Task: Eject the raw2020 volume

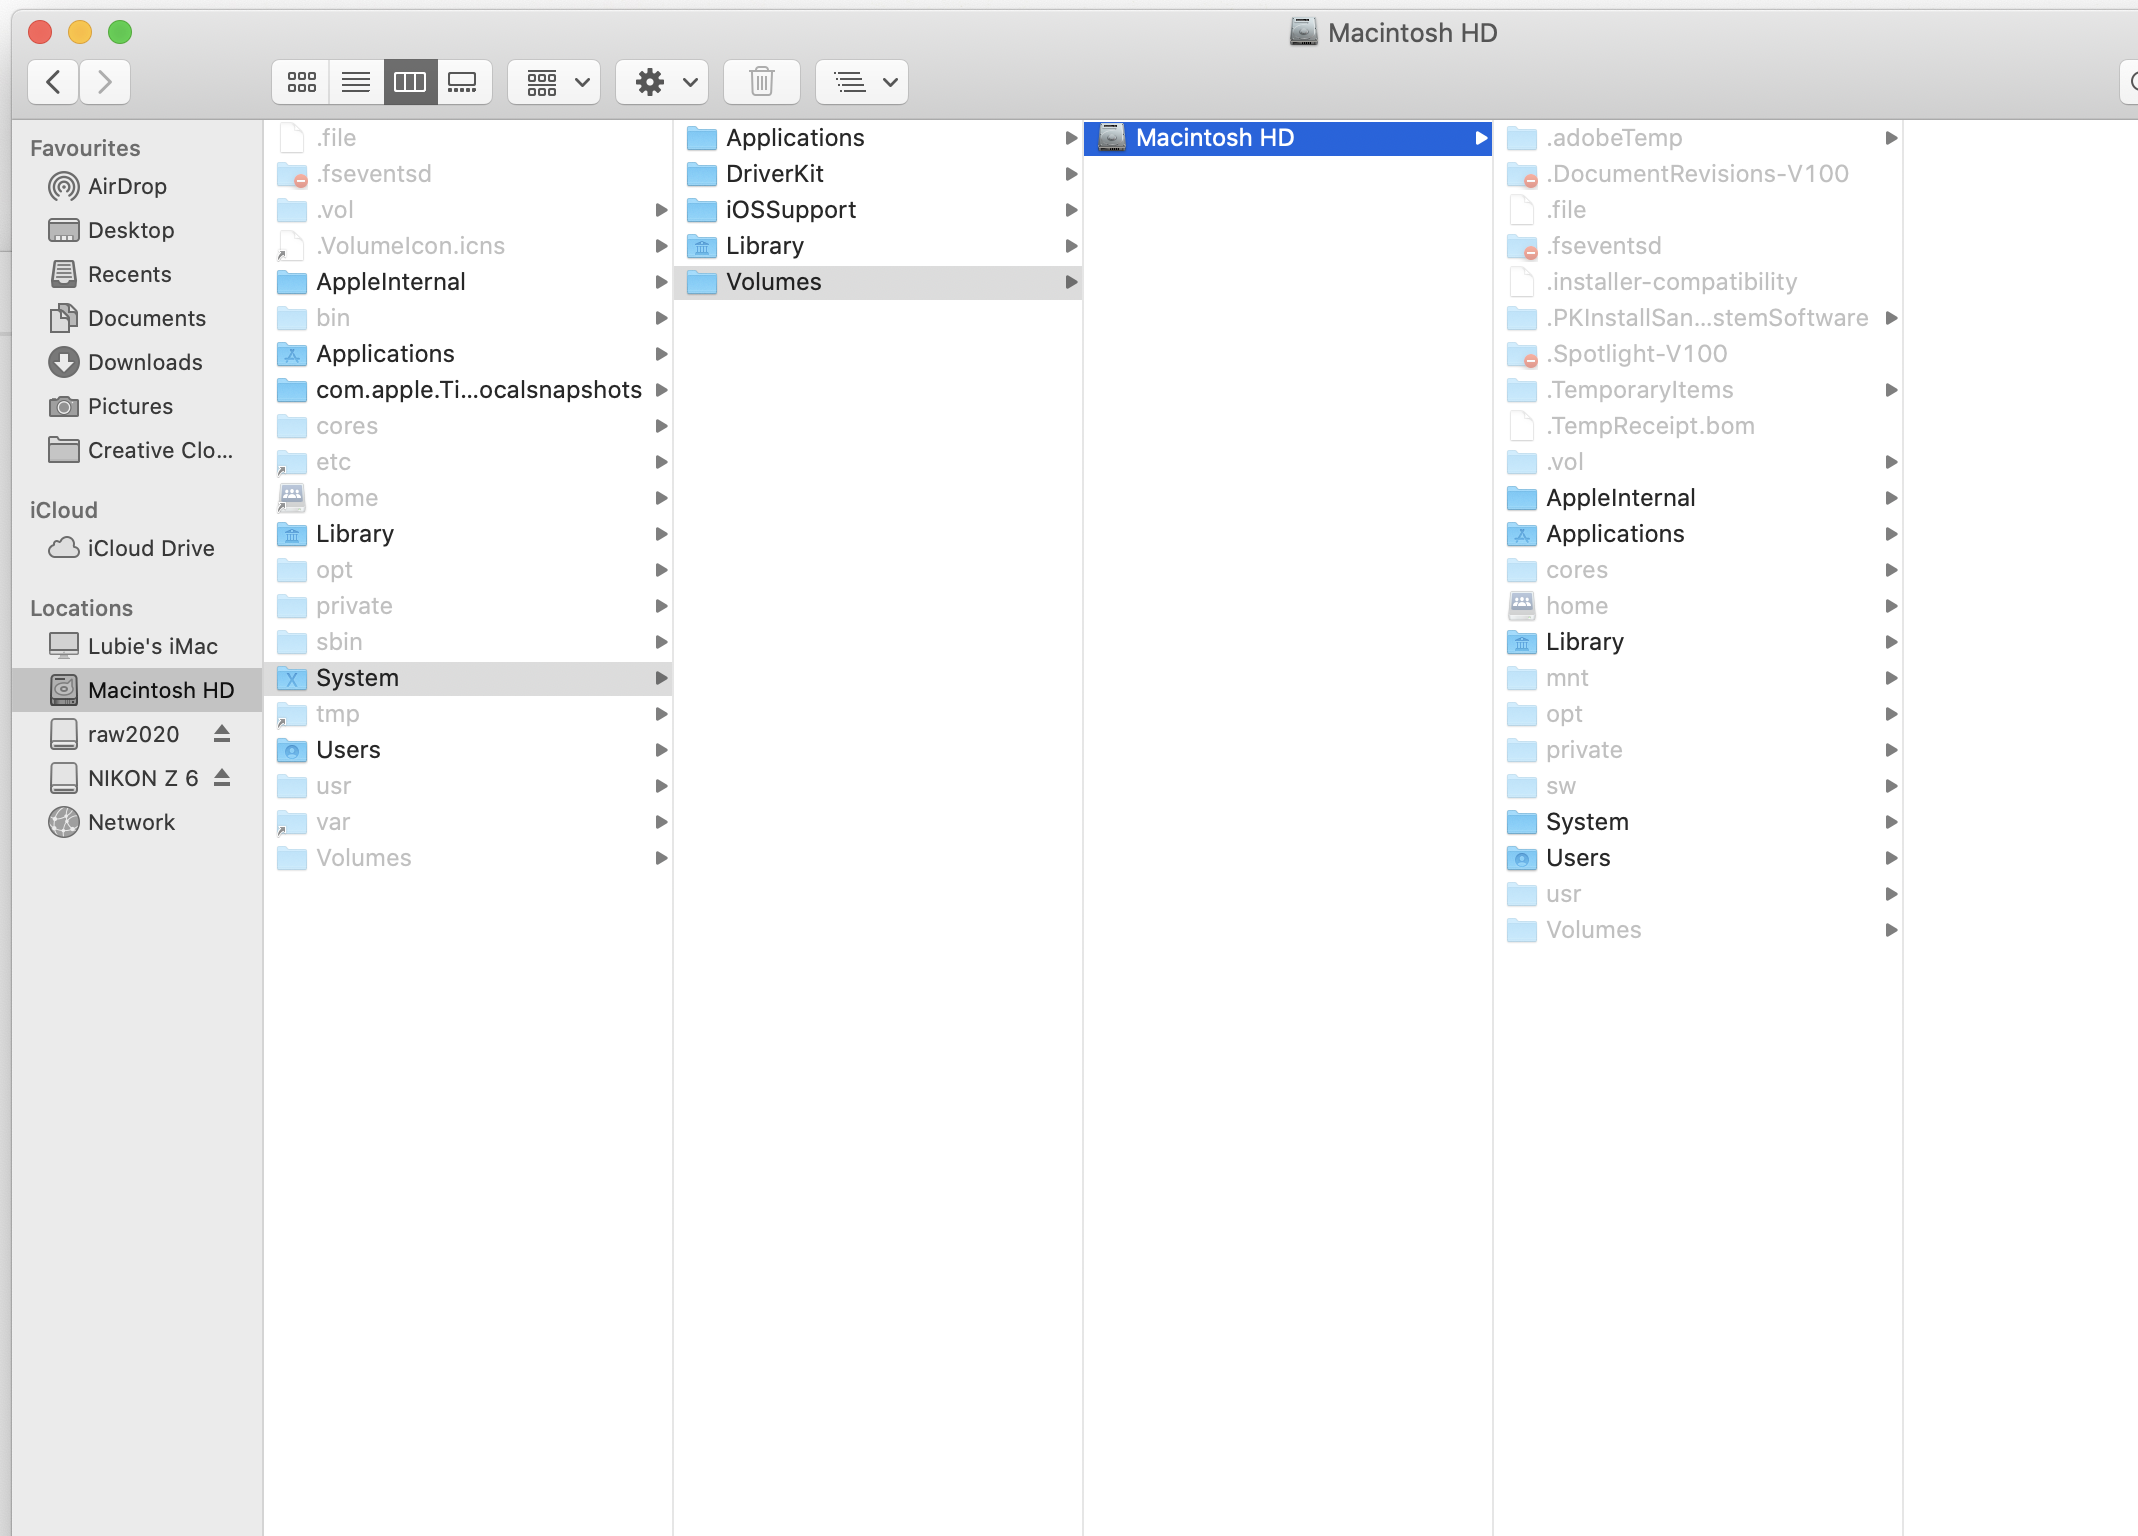Action: pyautogui.click(x=222, y=733)
